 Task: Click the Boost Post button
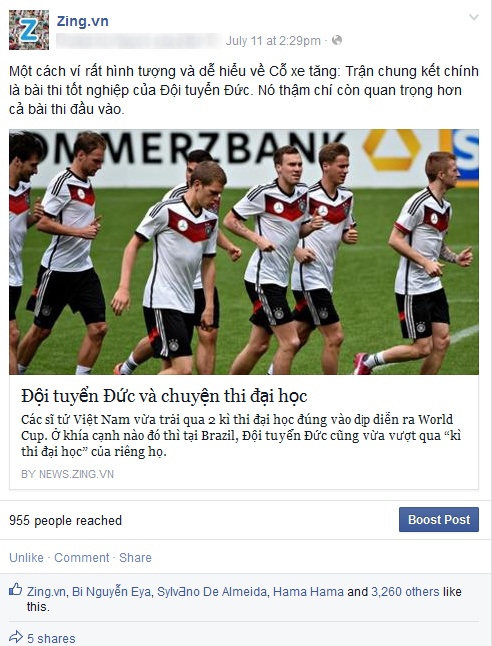[x=439, y=520]
